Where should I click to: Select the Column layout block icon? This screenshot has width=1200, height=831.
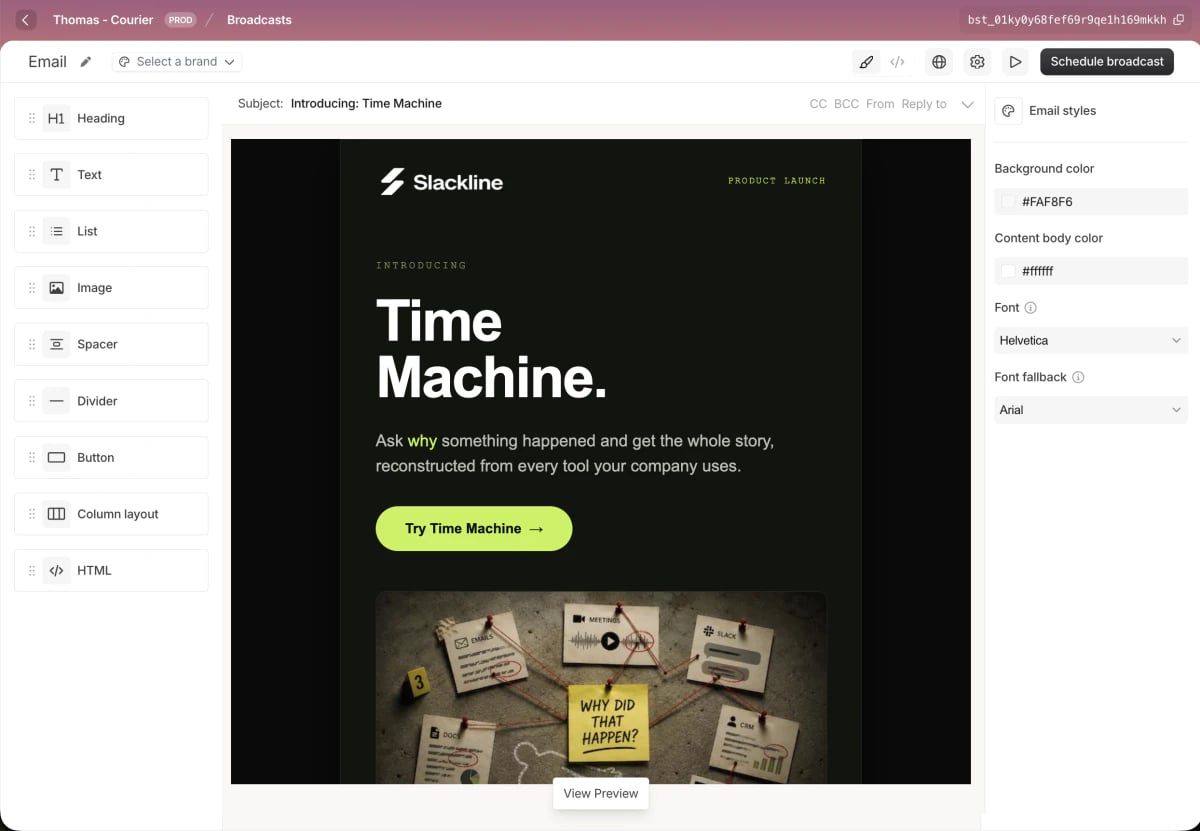[57, 514]
